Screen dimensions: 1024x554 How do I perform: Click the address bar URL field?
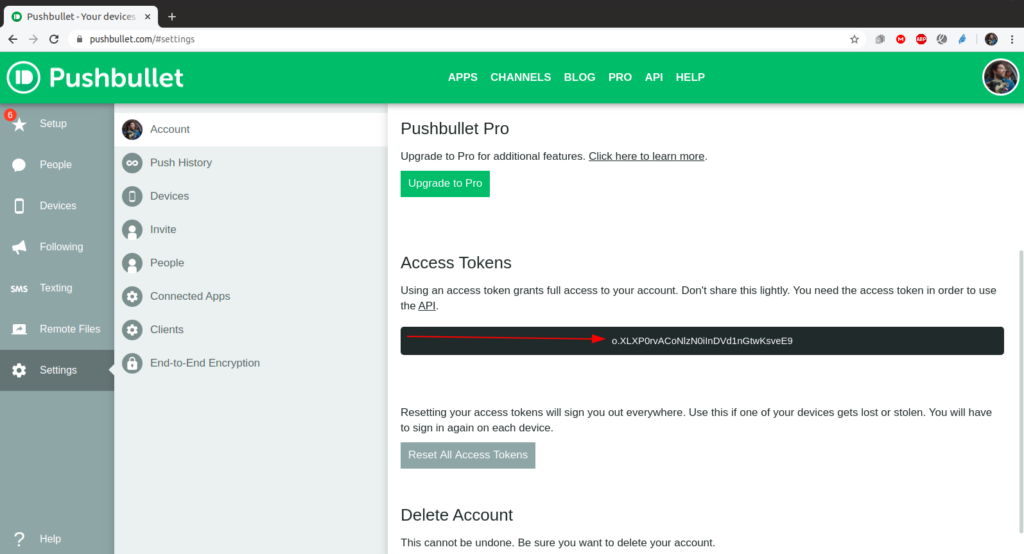[x=457, y=39]
